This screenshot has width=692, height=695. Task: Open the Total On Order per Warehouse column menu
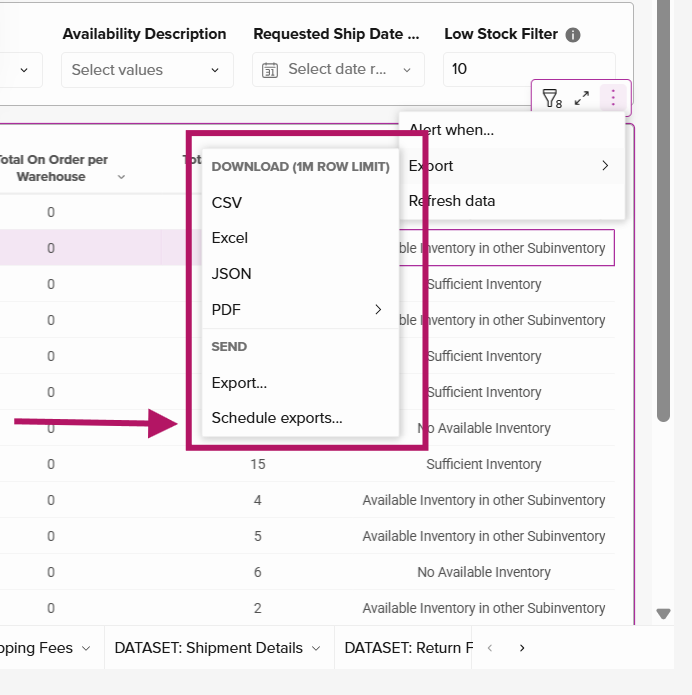point(121,177)
